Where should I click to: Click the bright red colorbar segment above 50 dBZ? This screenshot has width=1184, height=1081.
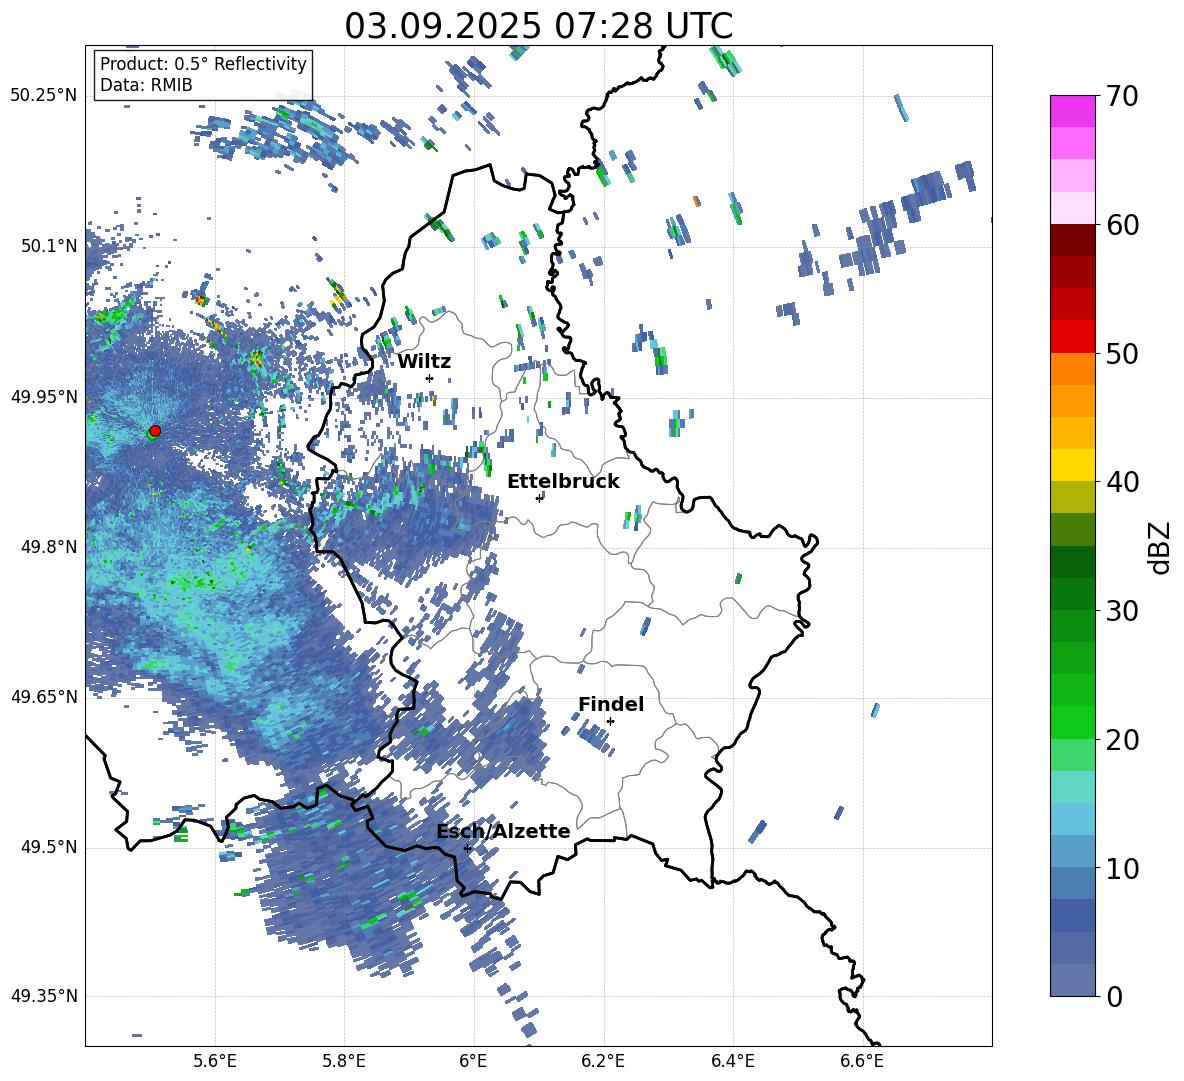[1072, 337]
